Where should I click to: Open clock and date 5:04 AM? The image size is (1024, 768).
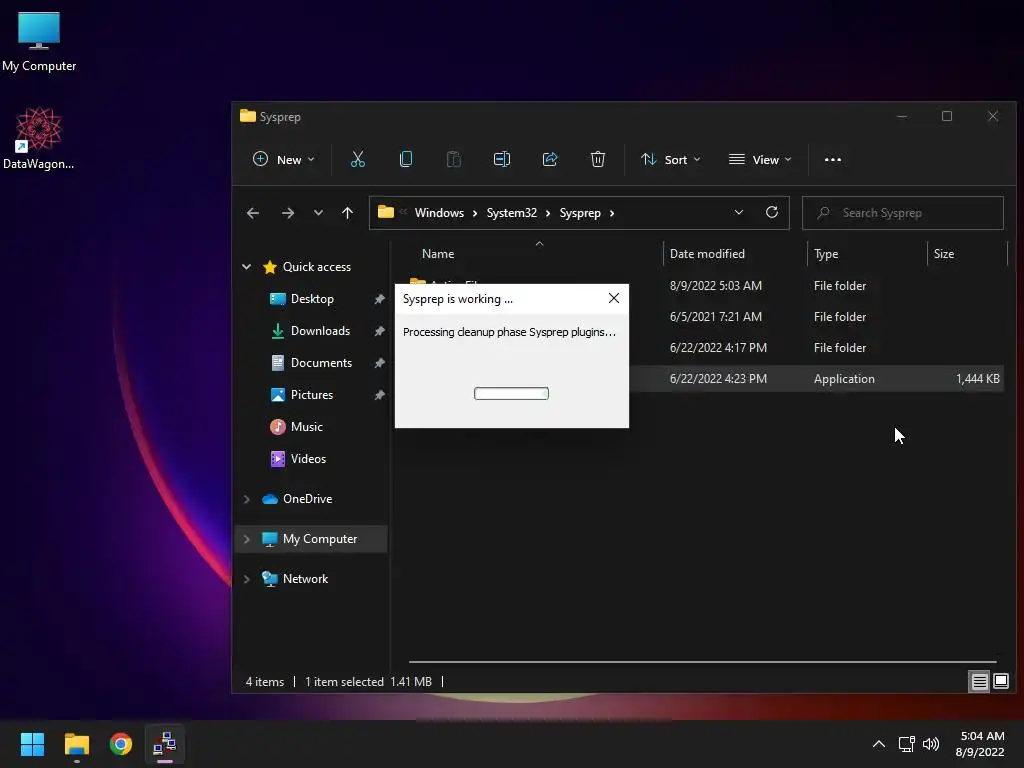981,744
